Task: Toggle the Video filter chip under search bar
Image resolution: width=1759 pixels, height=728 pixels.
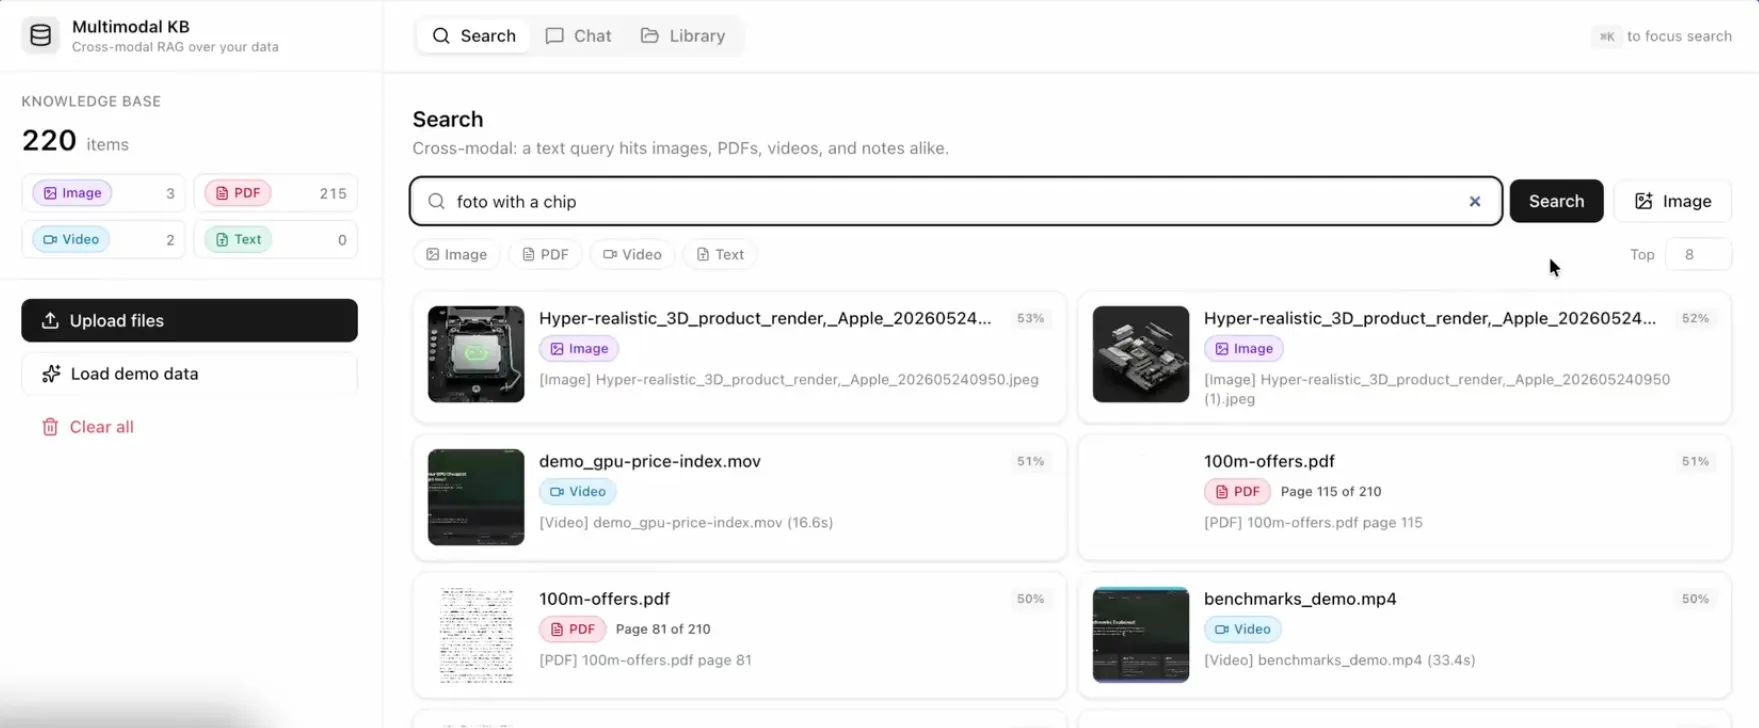Action: (631, 254)
